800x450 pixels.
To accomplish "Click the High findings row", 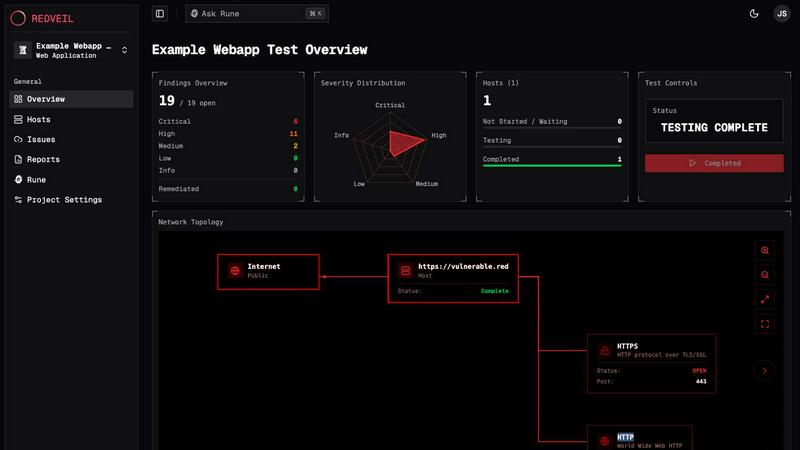I will click(228, 134).
